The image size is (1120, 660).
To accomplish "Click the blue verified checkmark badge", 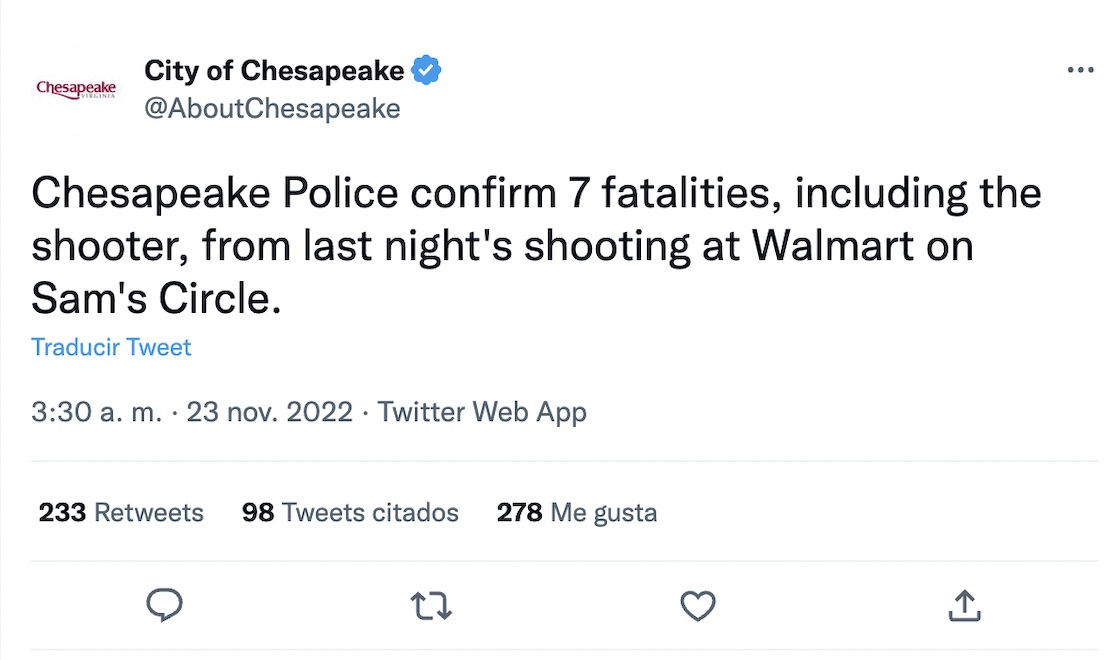I will click(427, 71).
